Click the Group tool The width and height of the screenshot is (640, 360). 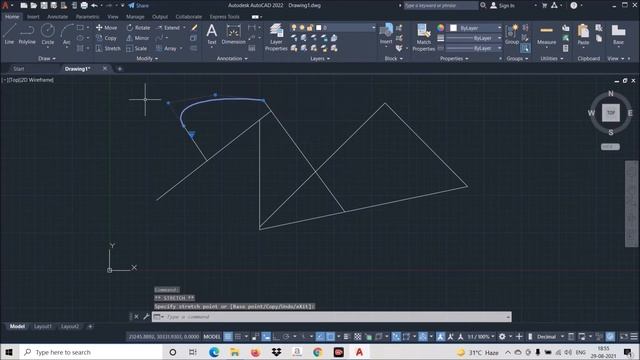[x=511, y=34]
